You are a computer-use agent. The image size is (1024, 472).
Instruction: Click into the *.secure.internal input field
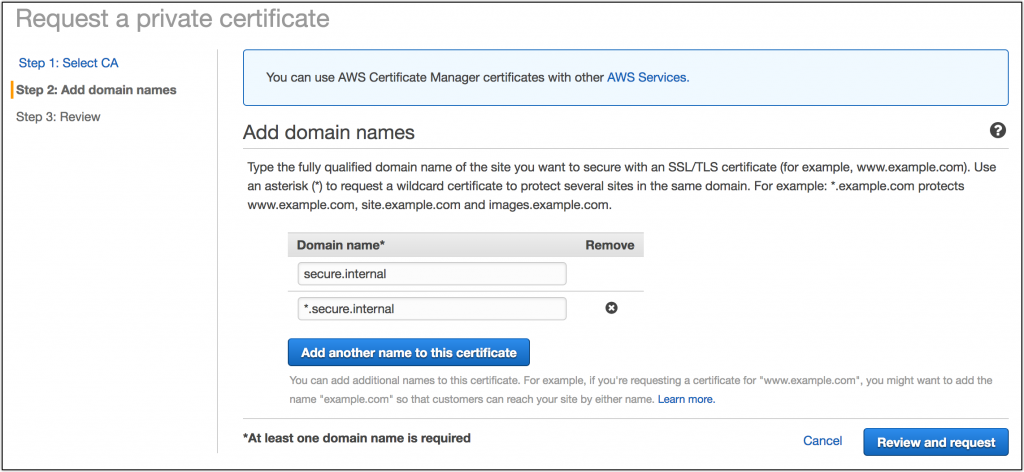(432, 309)
